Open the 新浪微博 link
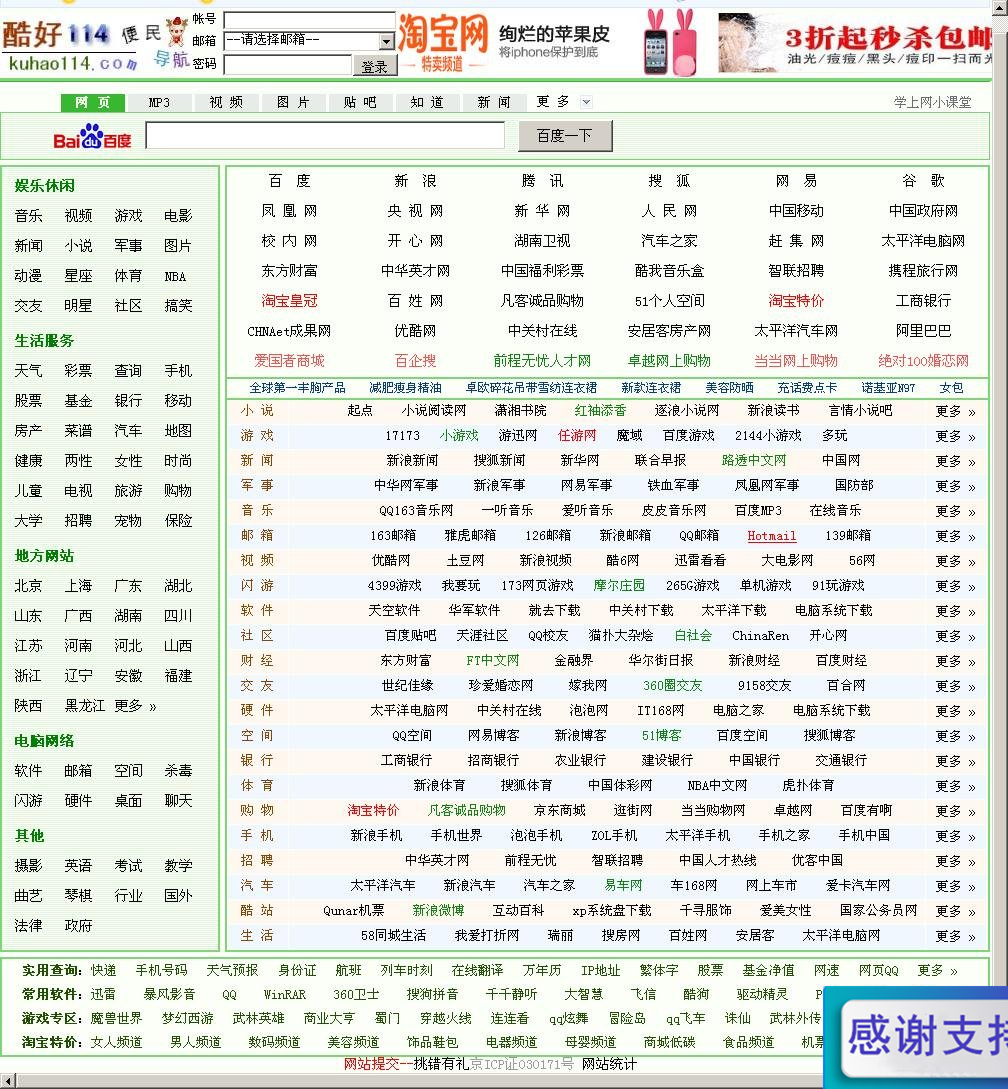This screenshot has height=1089, width=1008. click(438, 911)
